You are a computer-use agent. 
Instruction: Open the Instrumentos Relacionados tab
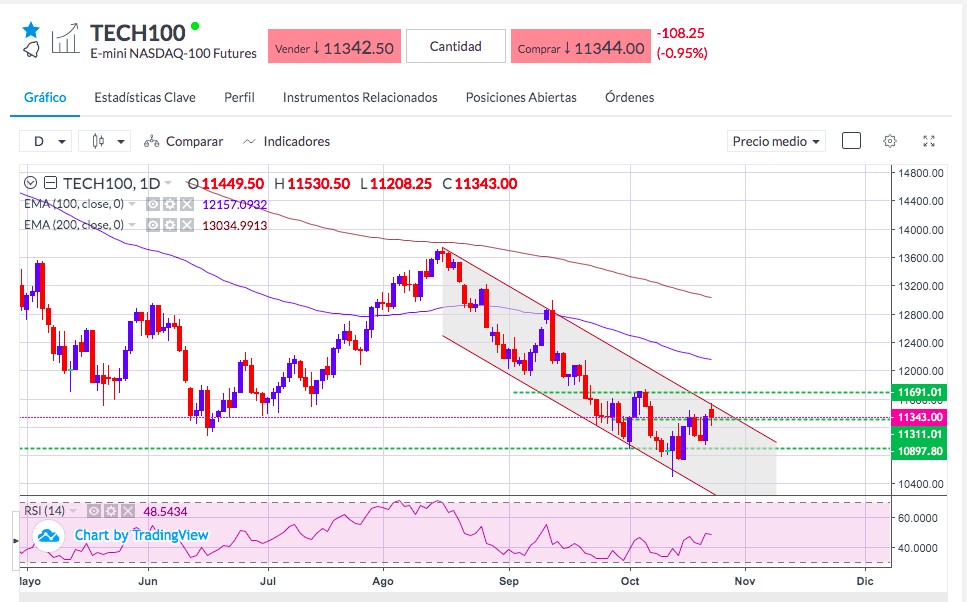(x=360, y=97)
